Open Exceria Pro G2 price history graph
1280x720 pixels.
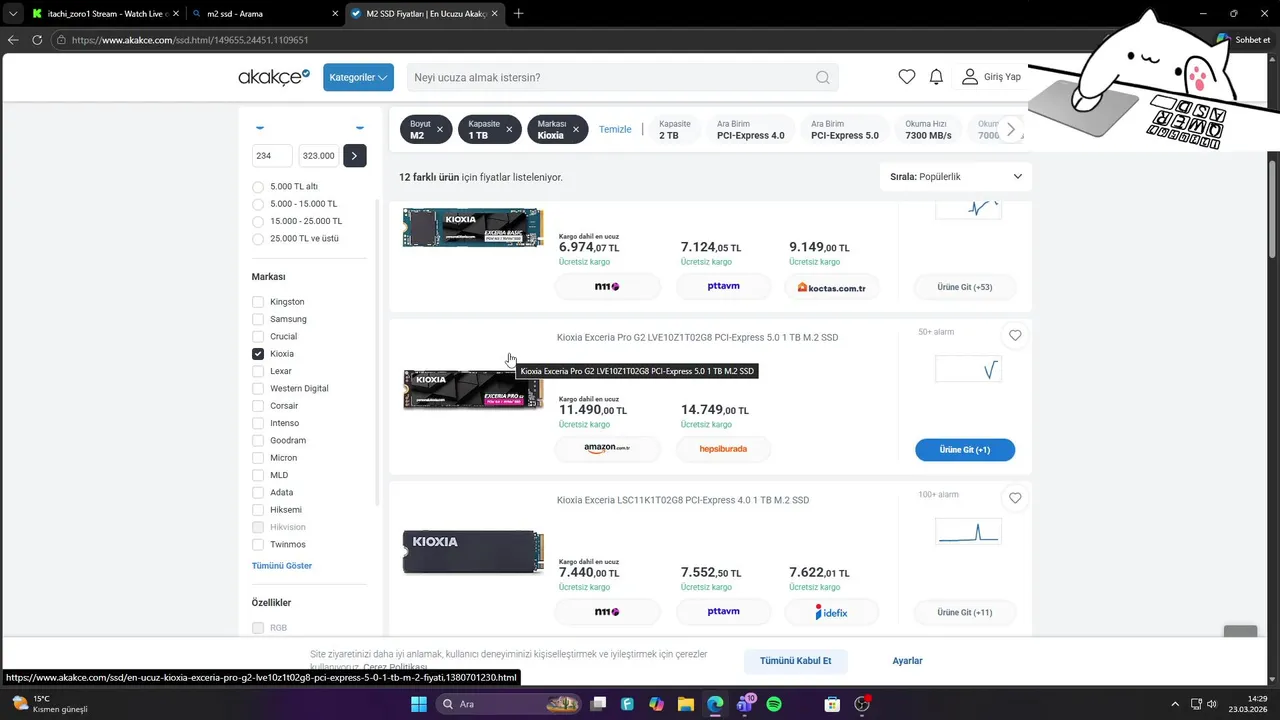(x=968, y=370)
